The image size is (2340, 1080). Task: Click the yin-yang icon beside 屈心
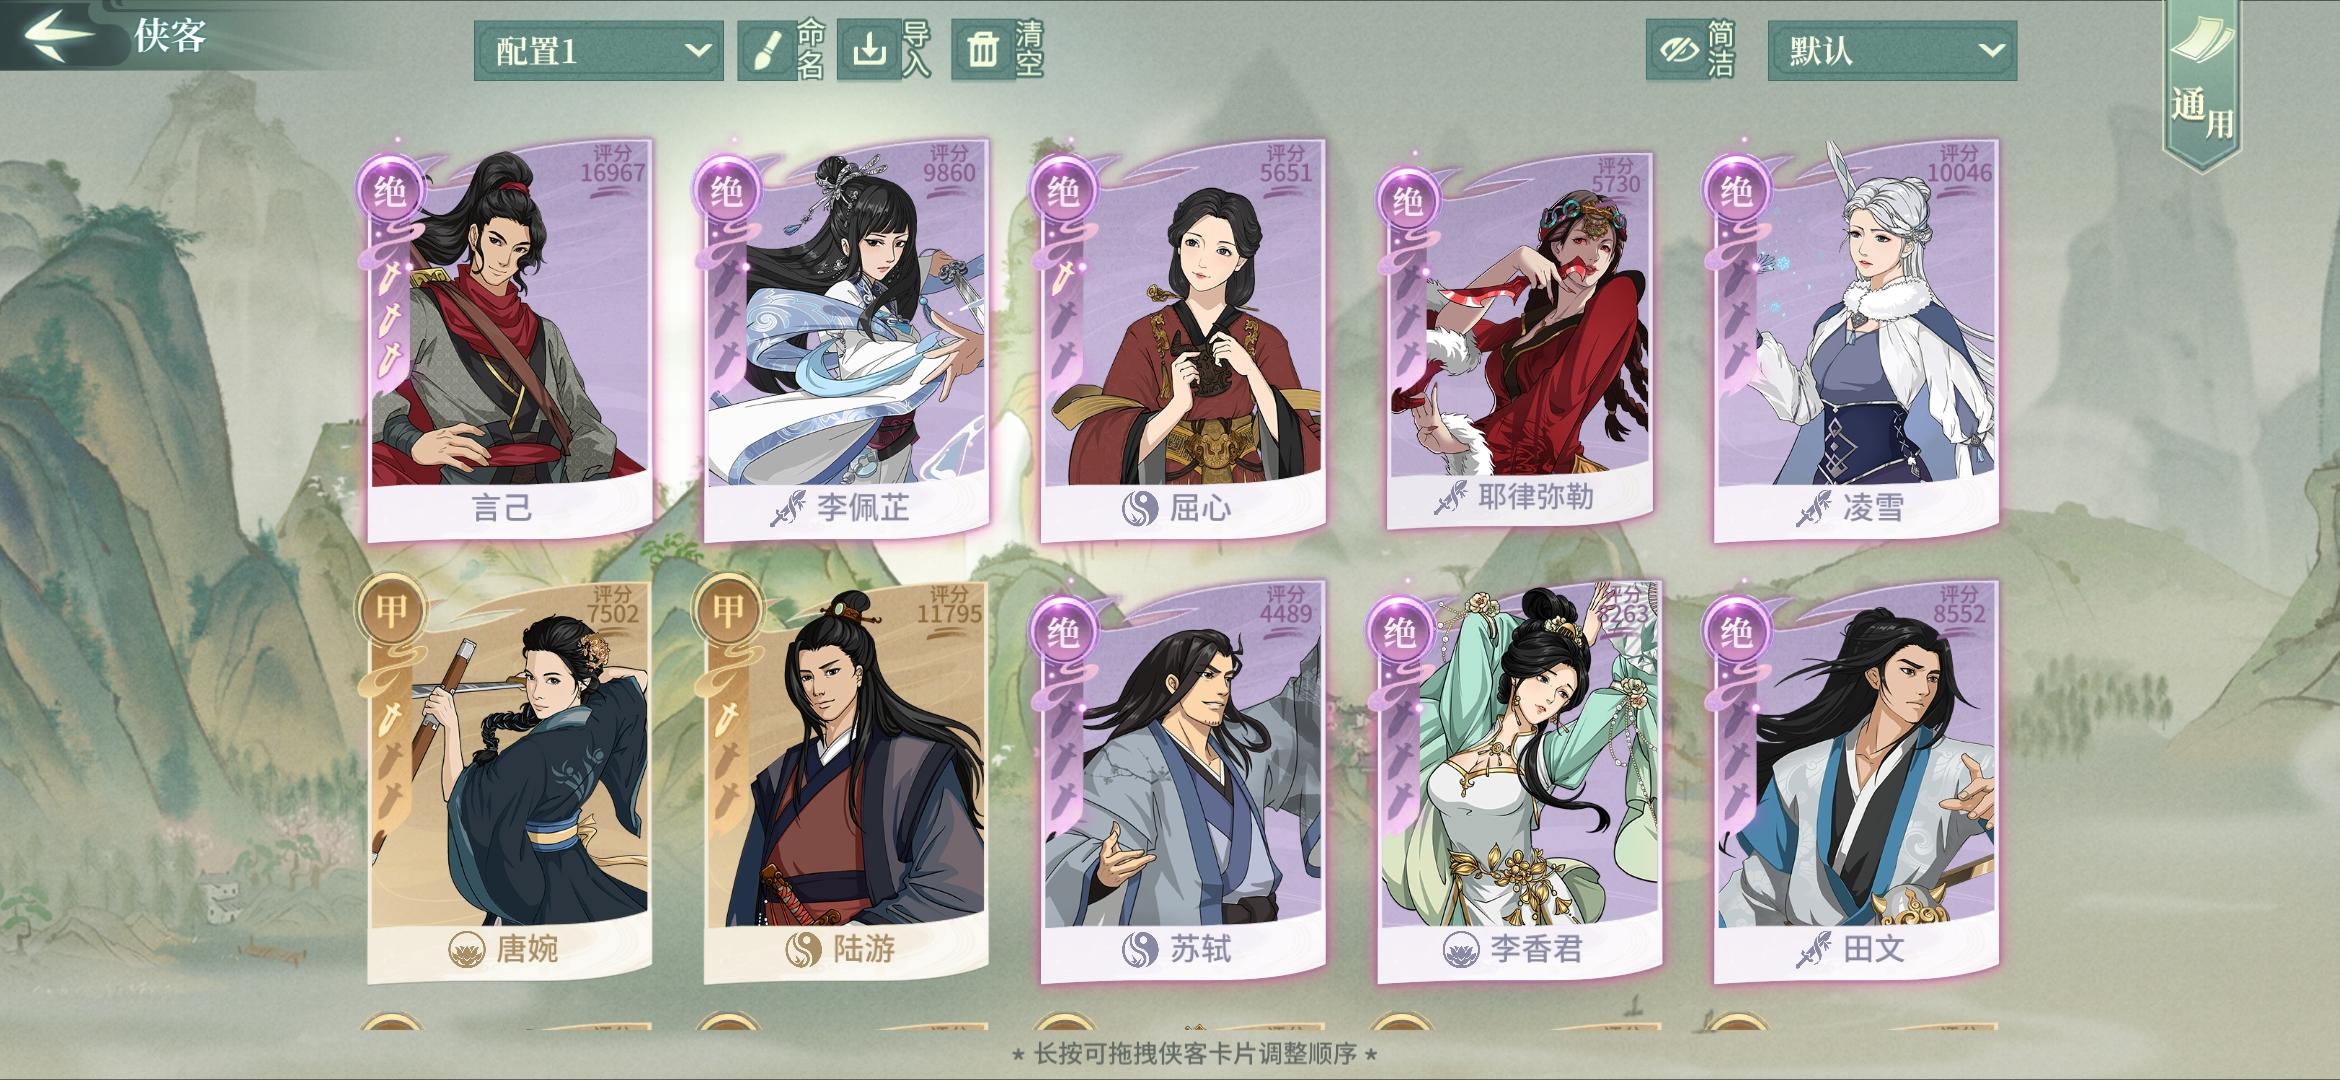point(1139,509)
